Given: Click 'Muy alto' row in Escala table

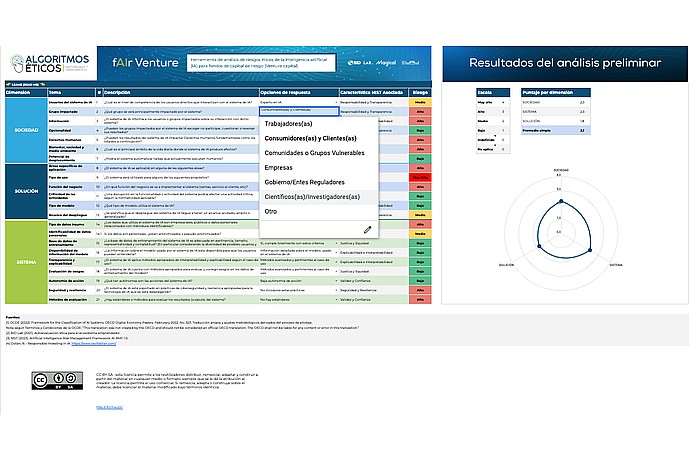Looking at the screenshot, I should (x=493, y=102).
